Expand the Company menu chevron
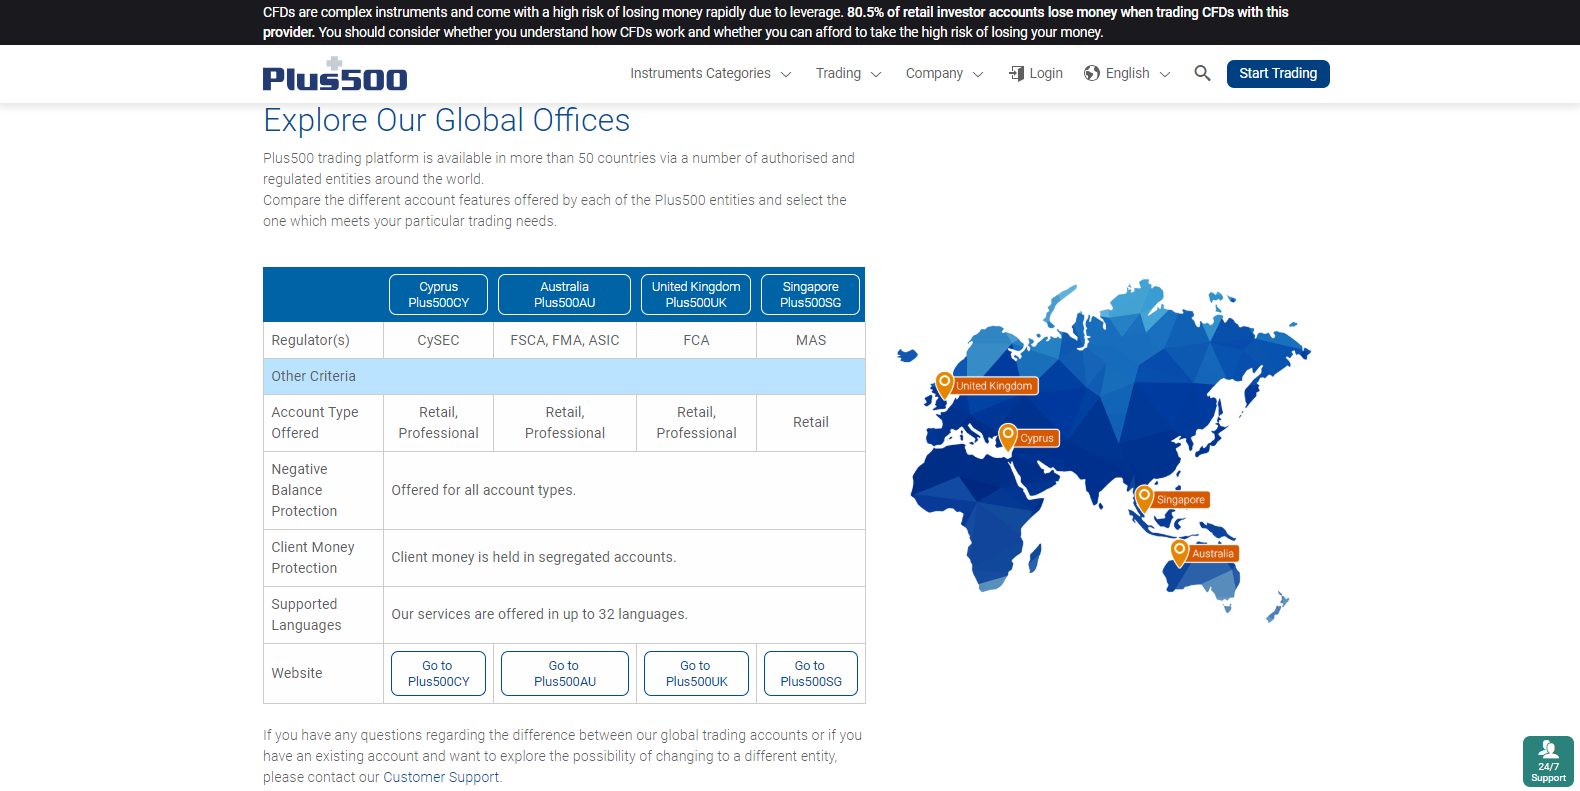Image resolution: width=1580 pixels, height=791 pixels. click(978, 74)
